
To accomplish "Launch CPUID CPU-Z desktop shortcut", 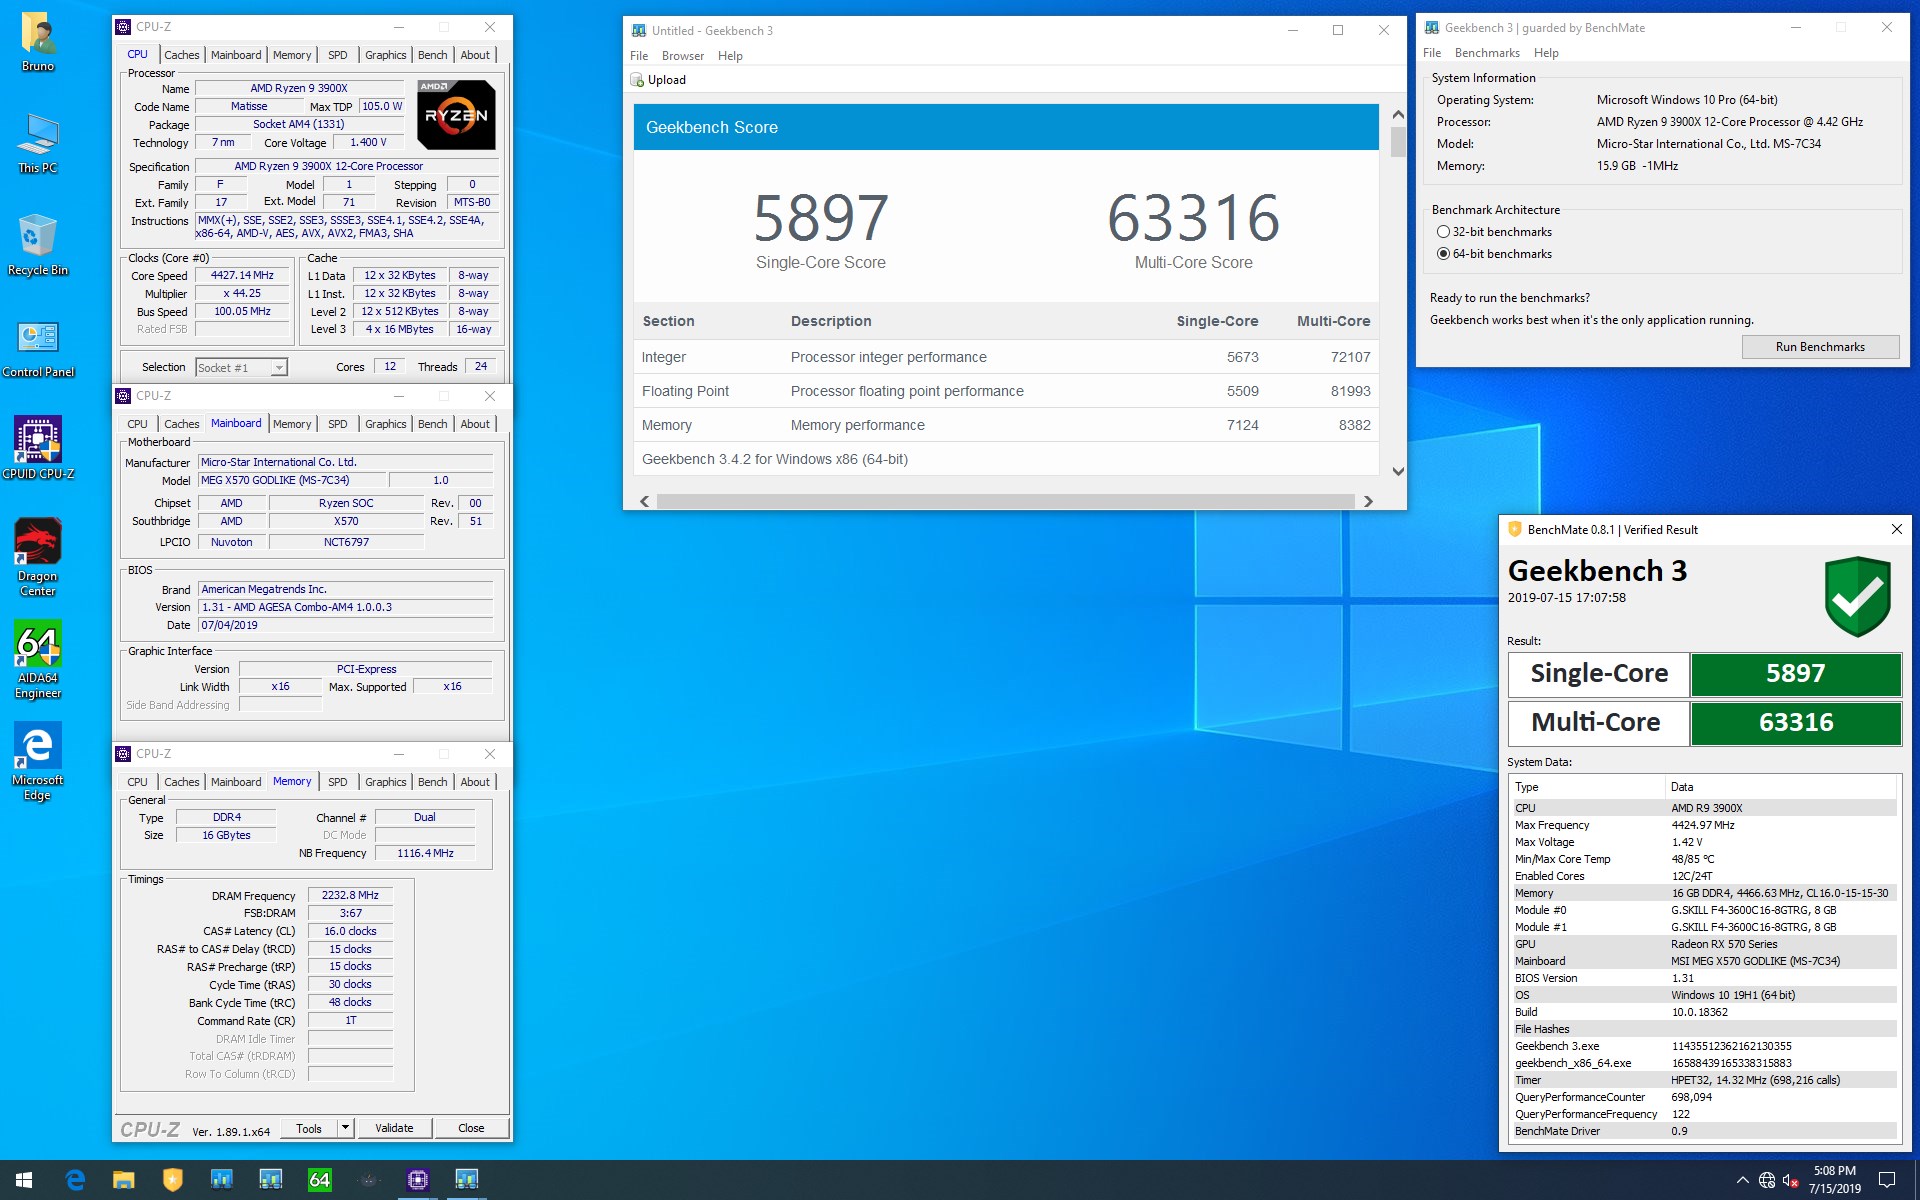I will coord(38,448).
